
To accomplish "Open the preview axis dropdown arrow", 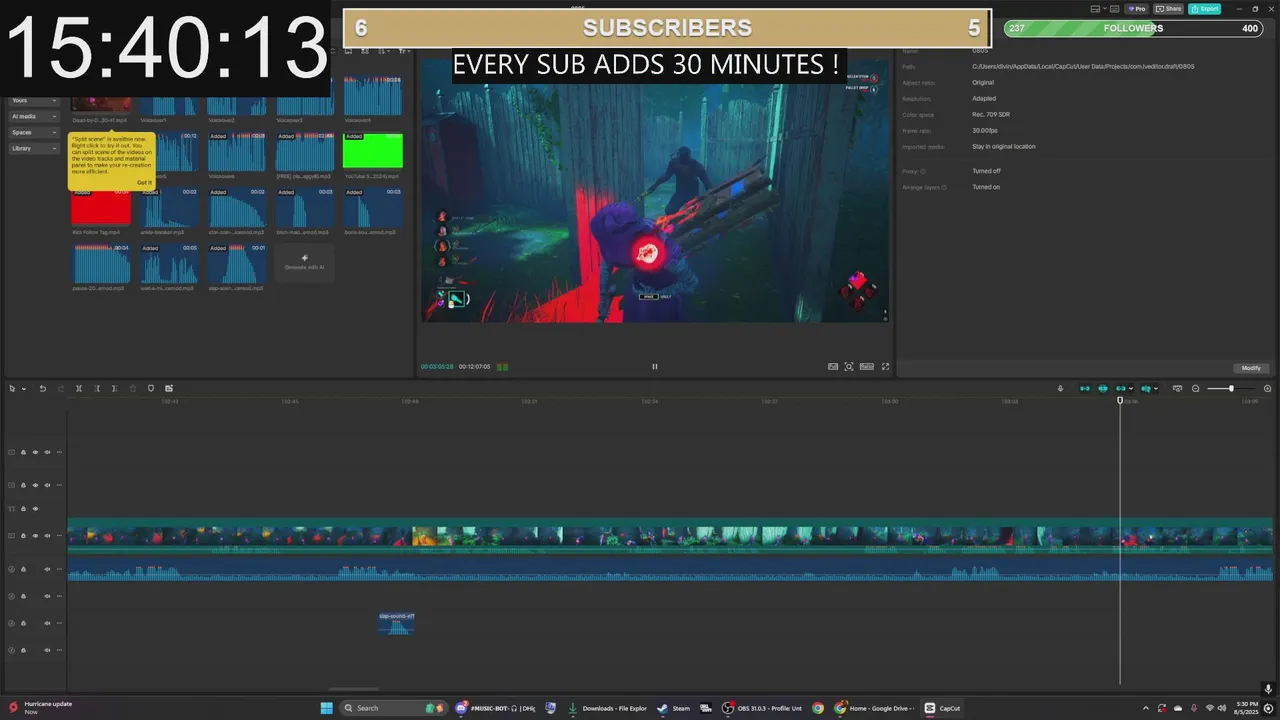I will [x=1156, y=389].
